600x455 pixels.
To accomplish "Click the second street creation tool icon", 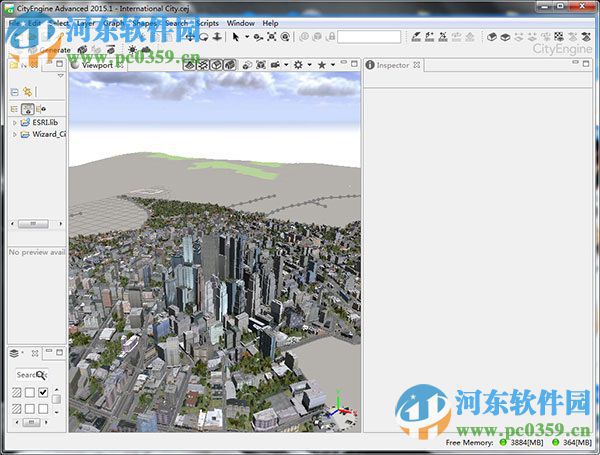I will click(x=430, y=37).
